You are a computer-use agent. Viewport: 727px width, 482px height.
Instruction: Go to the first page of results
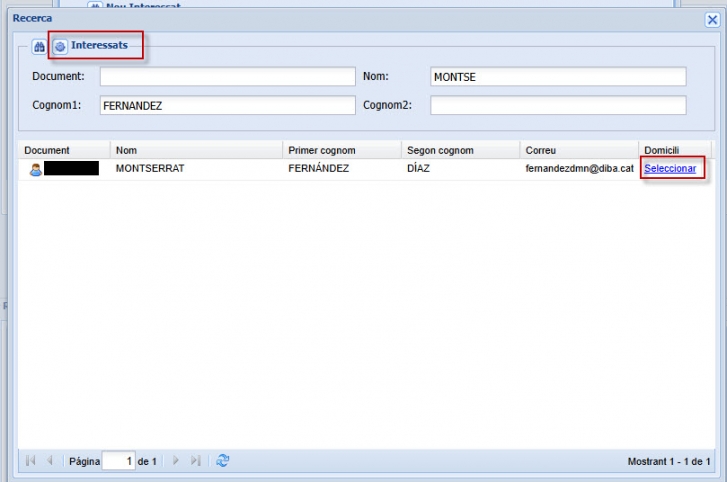click(x=30, y=460)
